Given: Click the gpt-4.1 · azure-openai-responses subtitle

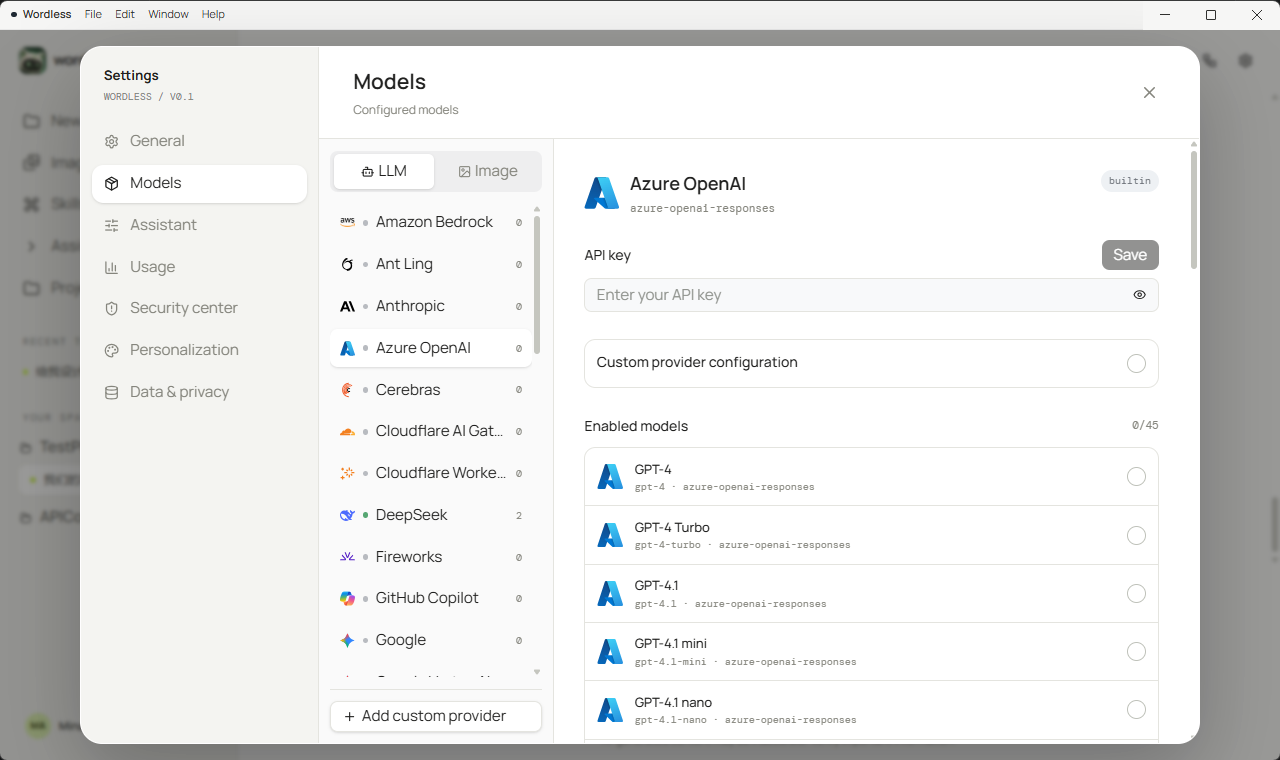Looking at the screenshot, I should pyautogui.click(x=731, y=604).
